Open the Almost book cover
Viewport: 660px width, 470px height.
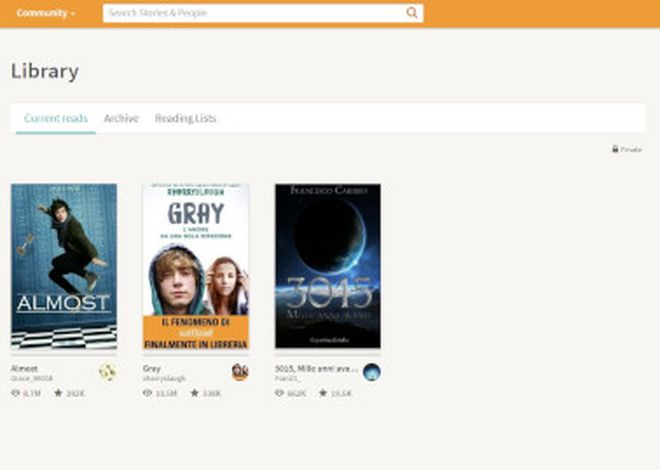pyautogui.click(x=64, y=266)
